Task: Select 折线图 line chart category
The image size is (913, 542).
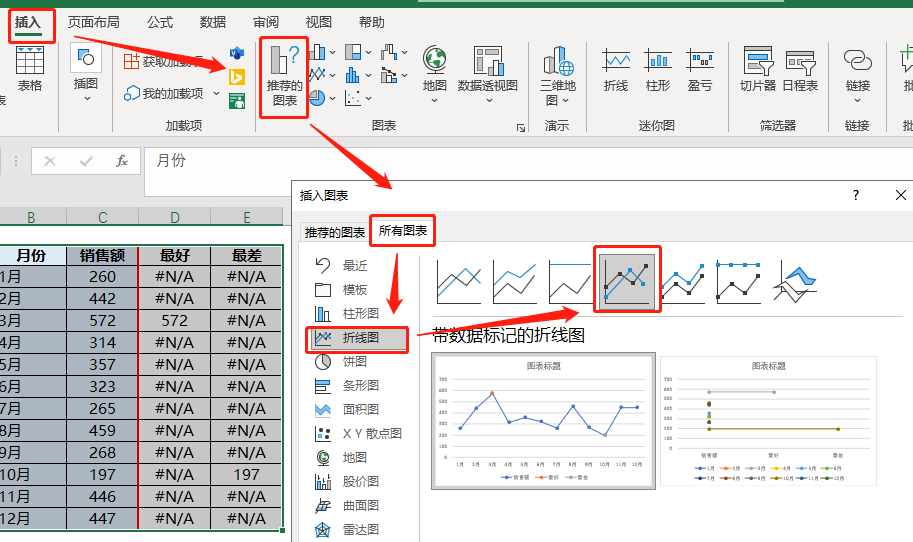Action: coord(358,338)
